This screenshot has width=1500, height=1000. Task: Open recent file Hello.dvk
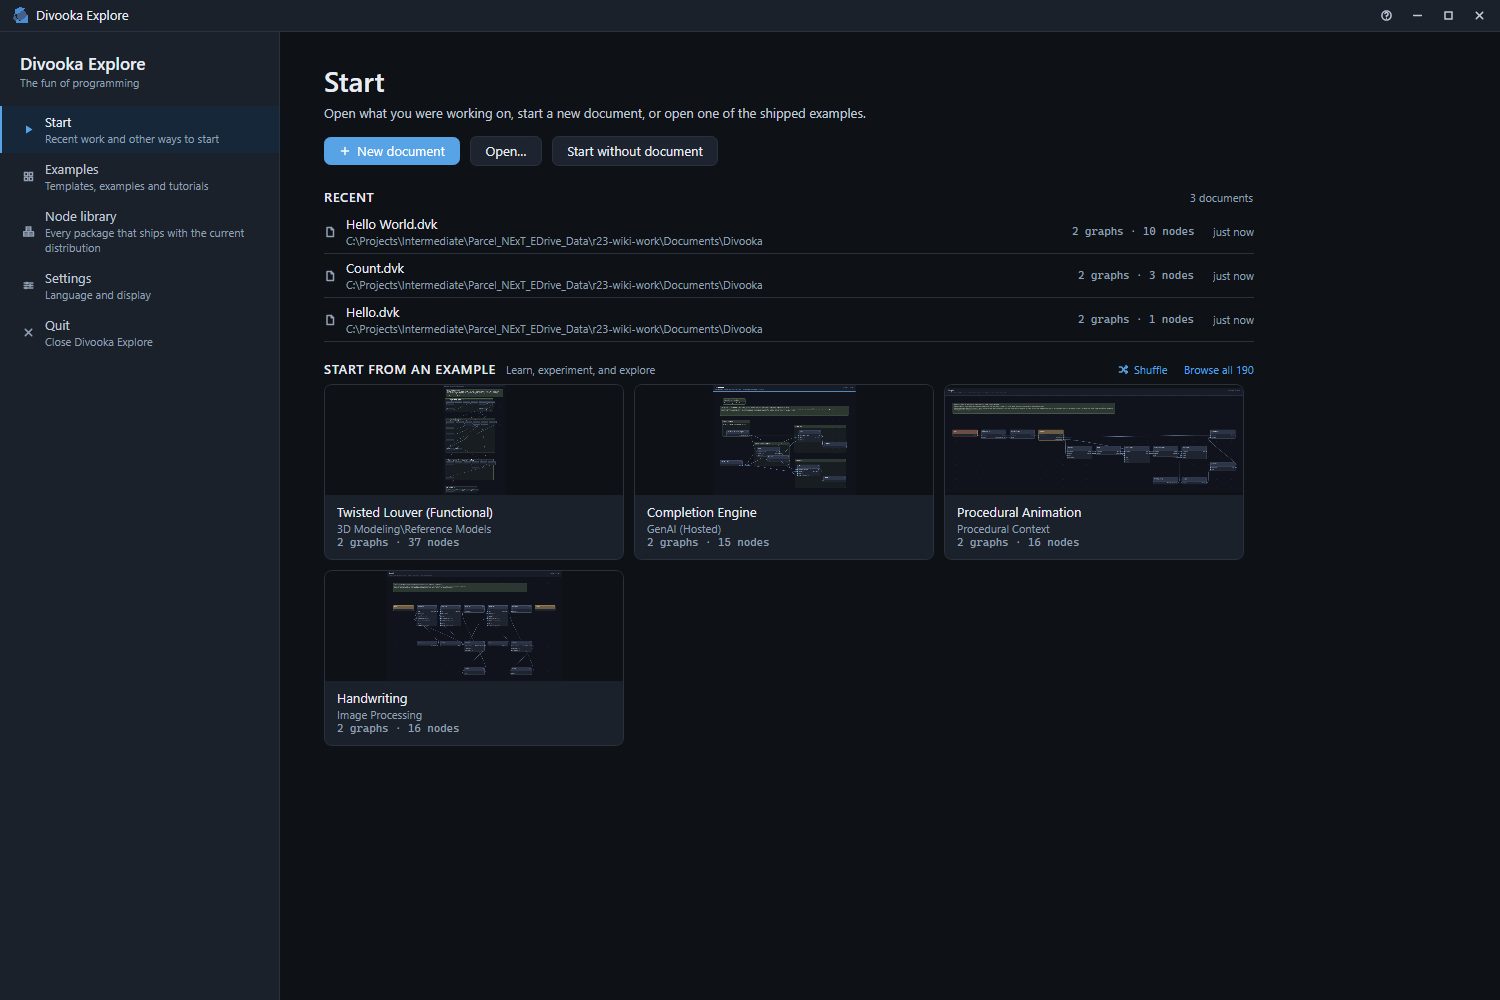[789, 320]
